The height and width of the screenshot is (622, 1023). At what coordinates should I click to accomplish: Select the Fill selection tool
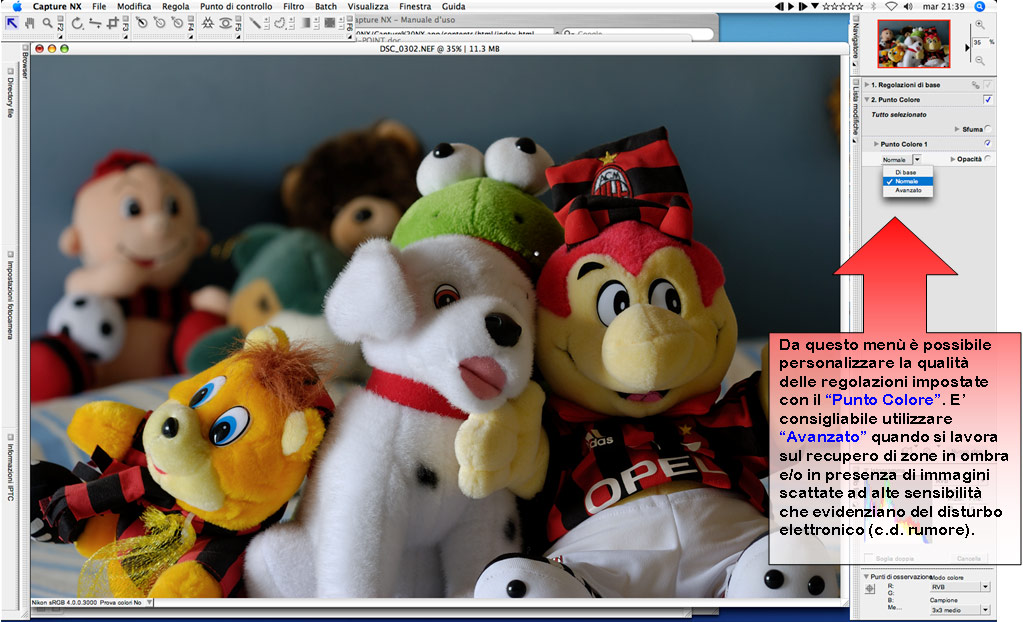coord(329,23)
